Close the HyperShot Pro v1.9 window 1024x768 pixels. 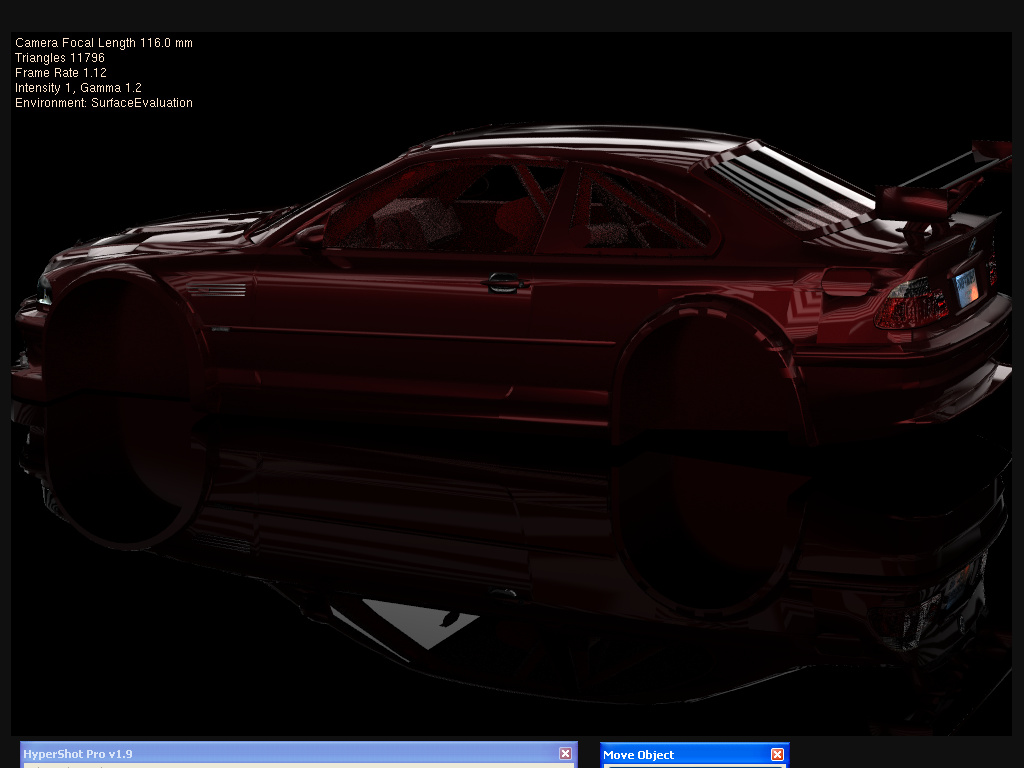566,754
